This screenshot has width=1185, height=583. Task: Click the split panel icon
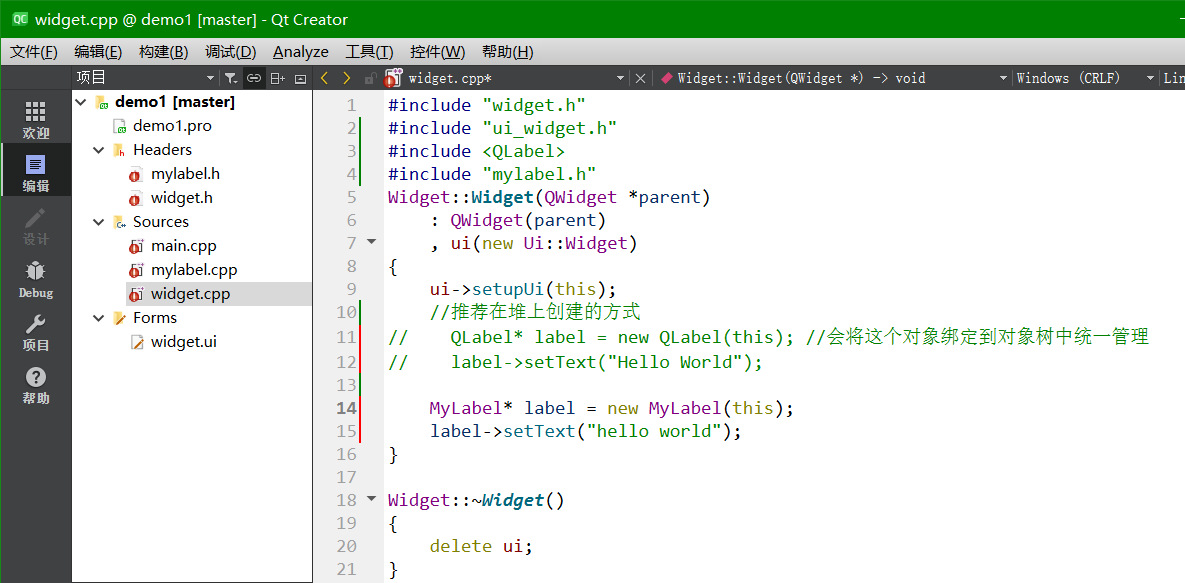click(278, 78)
